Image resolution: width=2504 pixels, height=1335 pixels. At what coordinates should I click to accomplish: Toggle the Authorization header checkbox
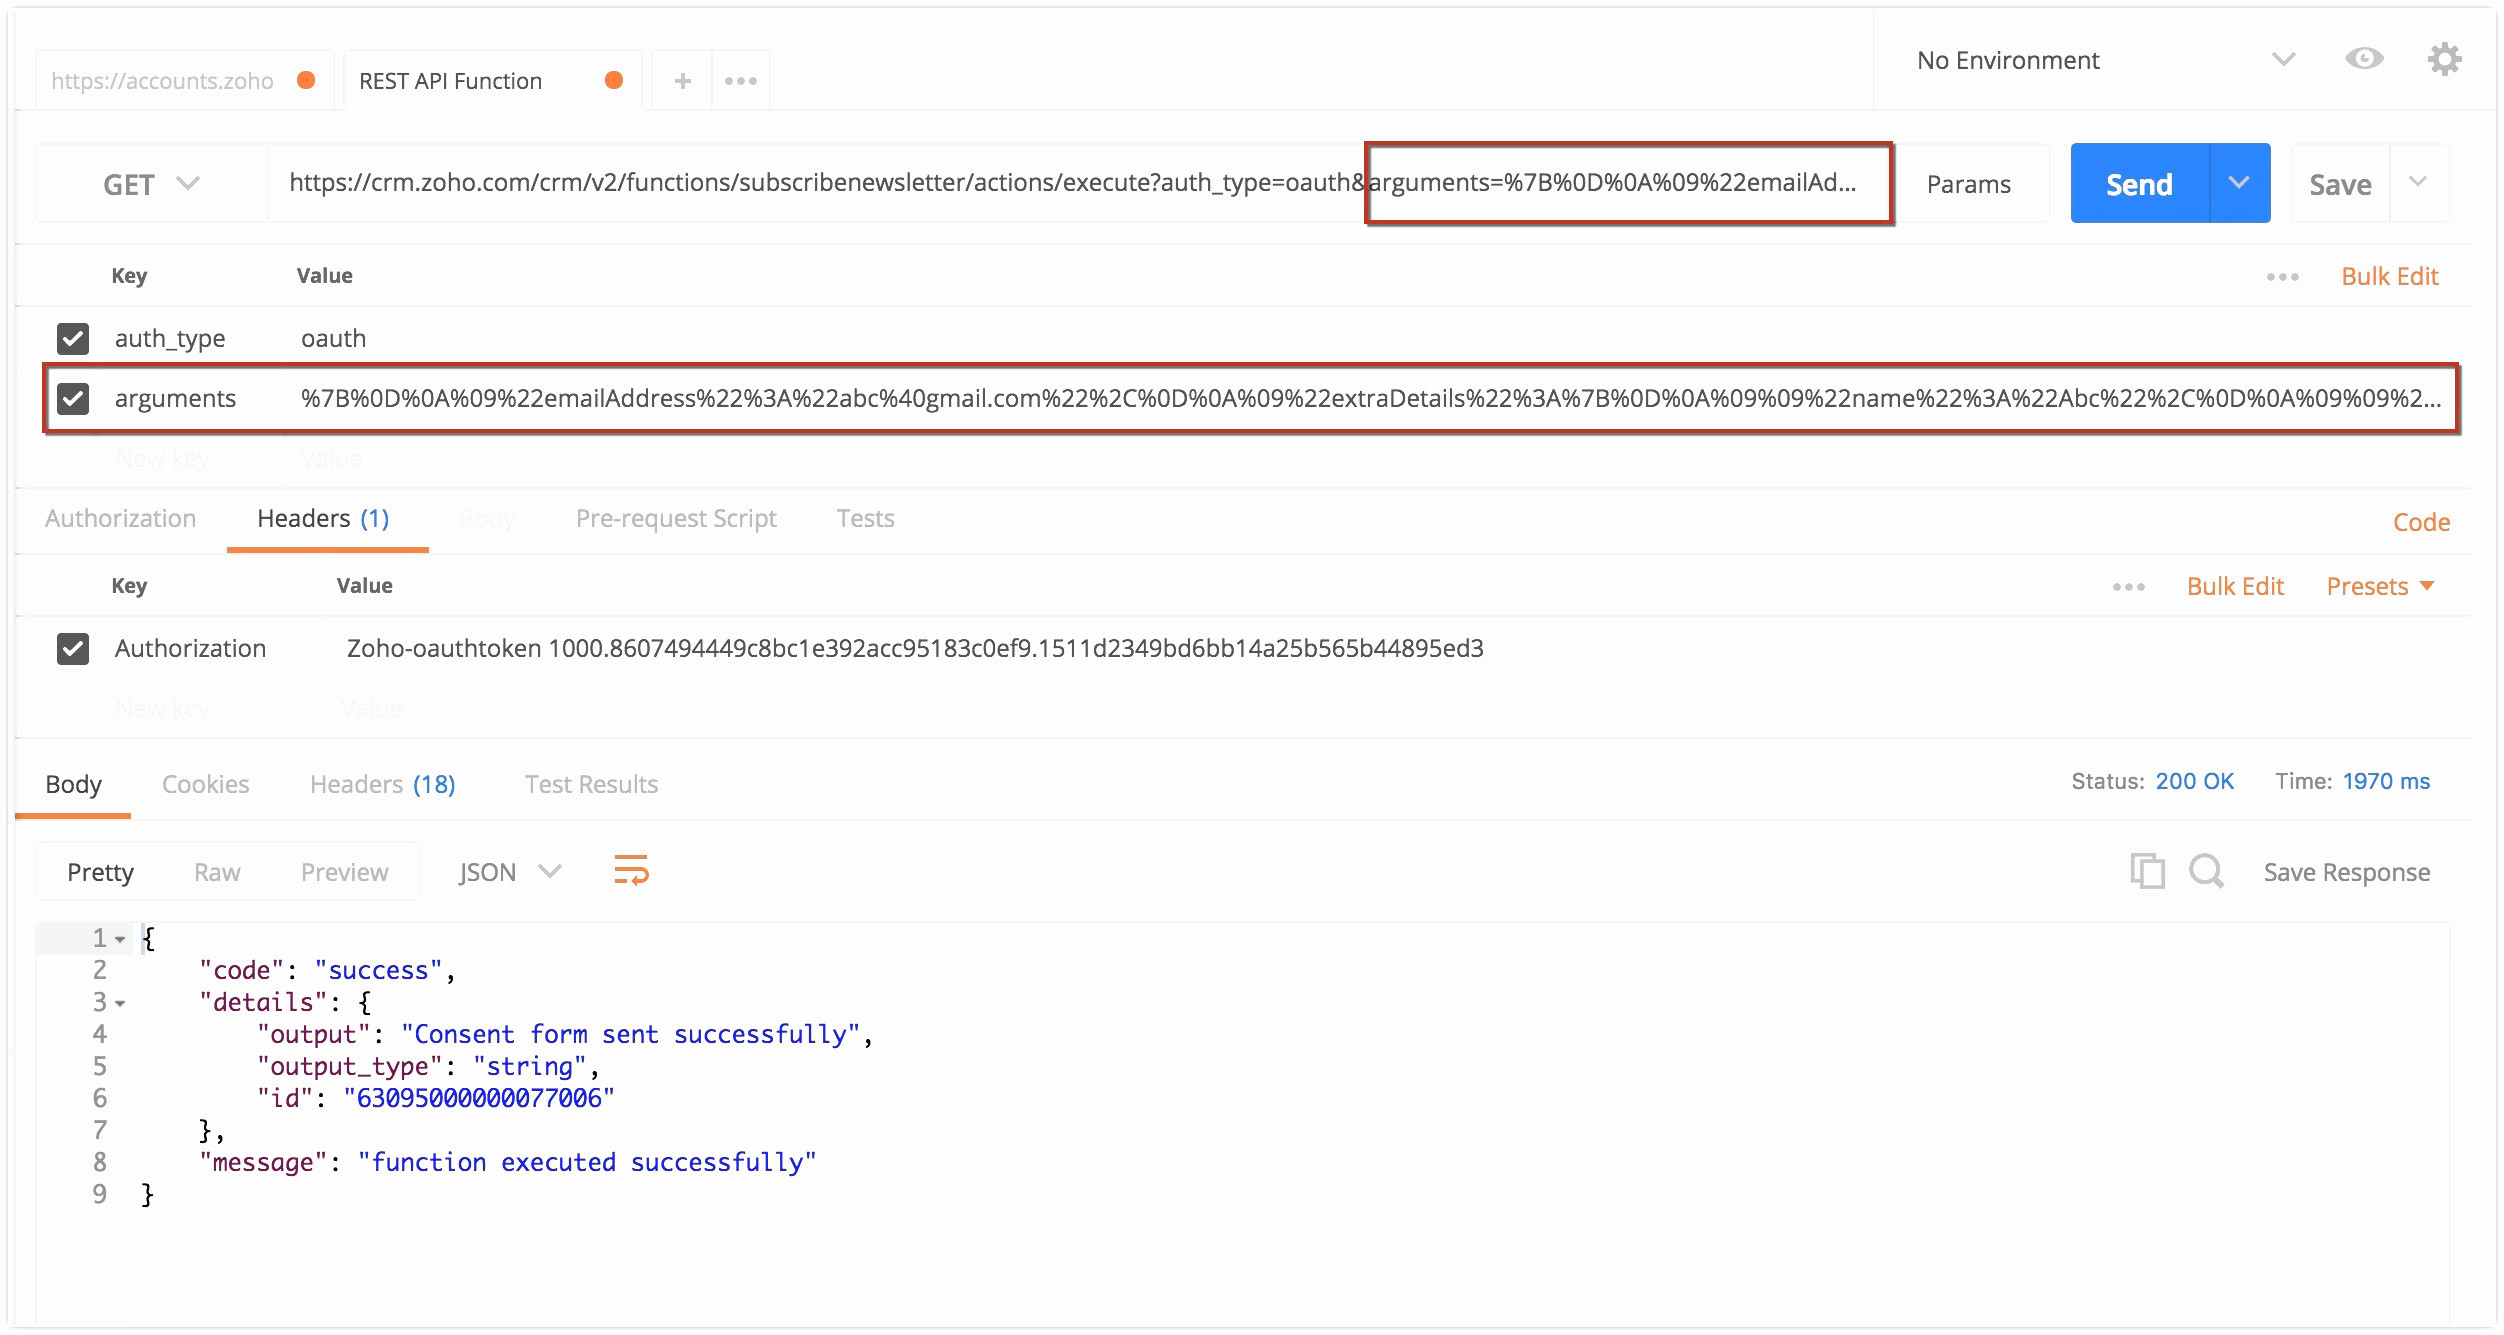pyautogui.click(x=73, y=648)
